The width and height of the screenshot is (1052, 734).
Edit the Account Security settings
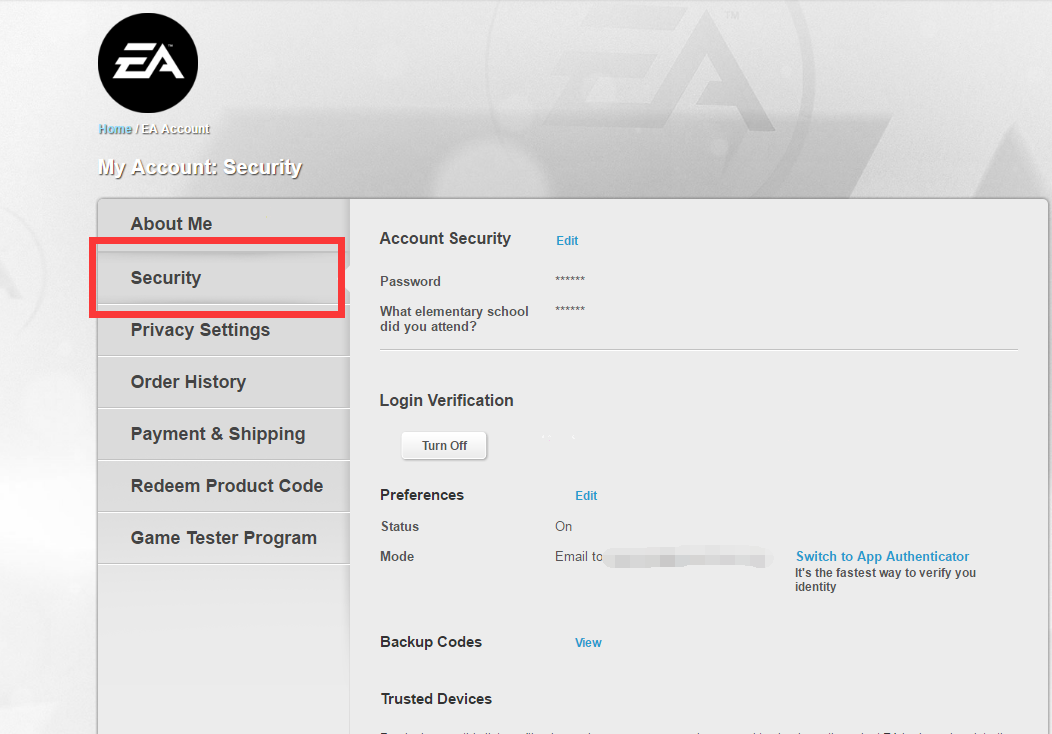click(x=567, y=241)
